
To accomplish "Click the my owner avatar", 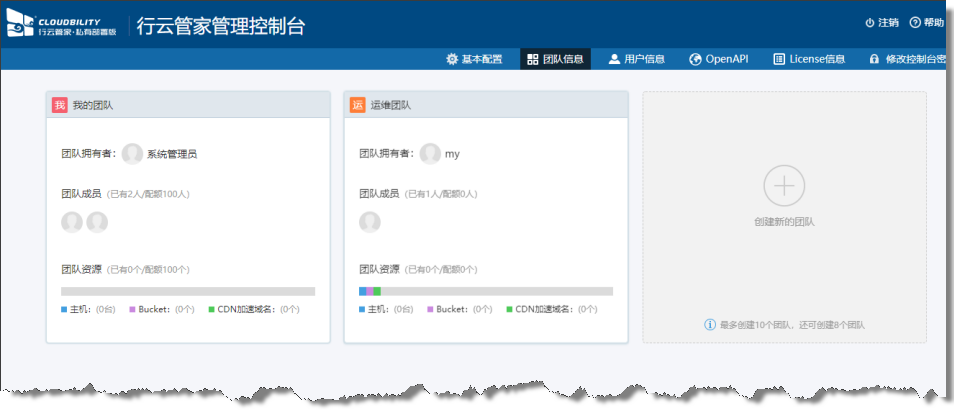I will point(430,154).
